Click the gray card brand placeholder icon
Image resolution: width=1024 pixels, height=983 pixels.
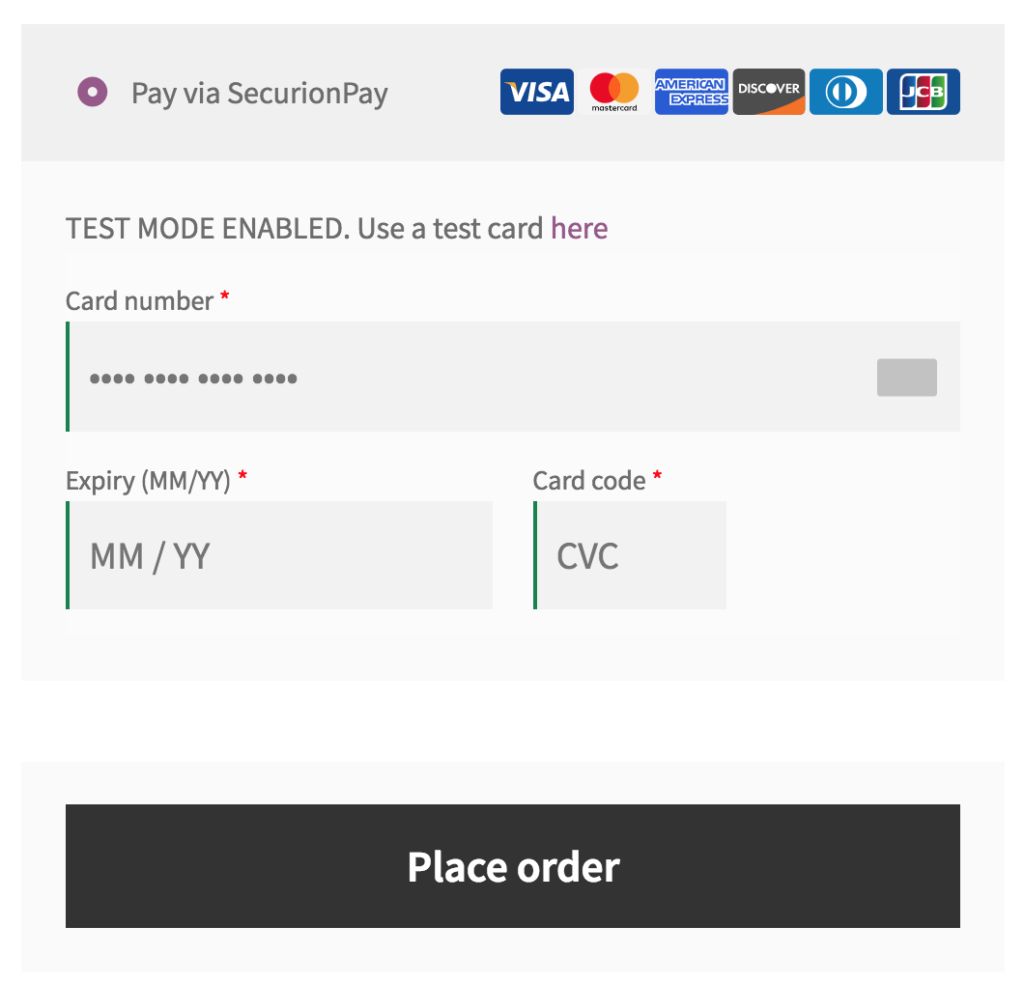(906, 377)
